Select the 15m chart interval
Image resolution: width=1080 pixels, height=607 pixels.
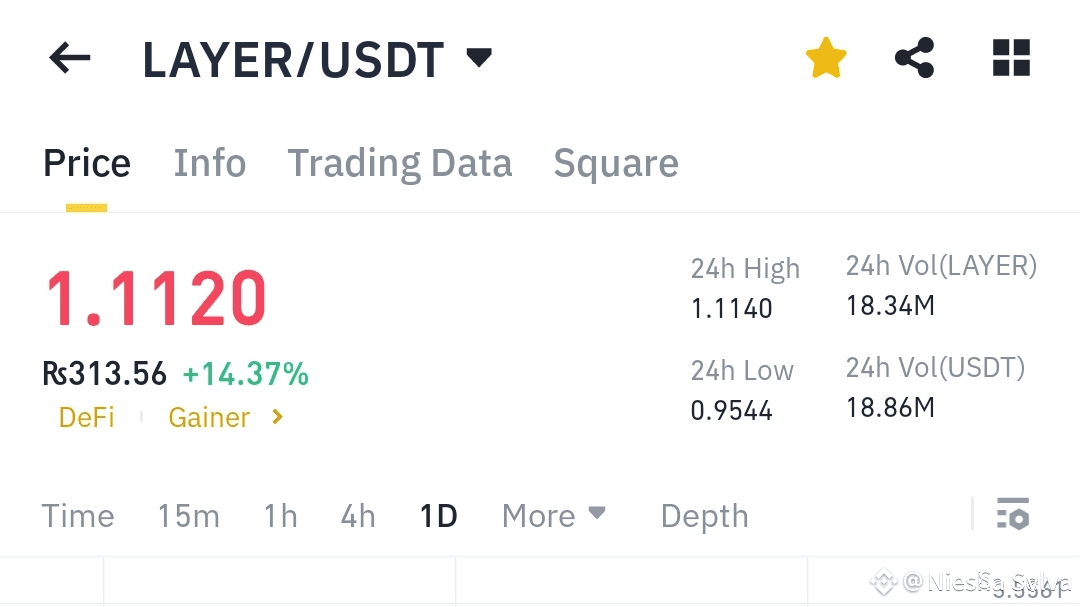pyautogui.click(x=189, y=516)
